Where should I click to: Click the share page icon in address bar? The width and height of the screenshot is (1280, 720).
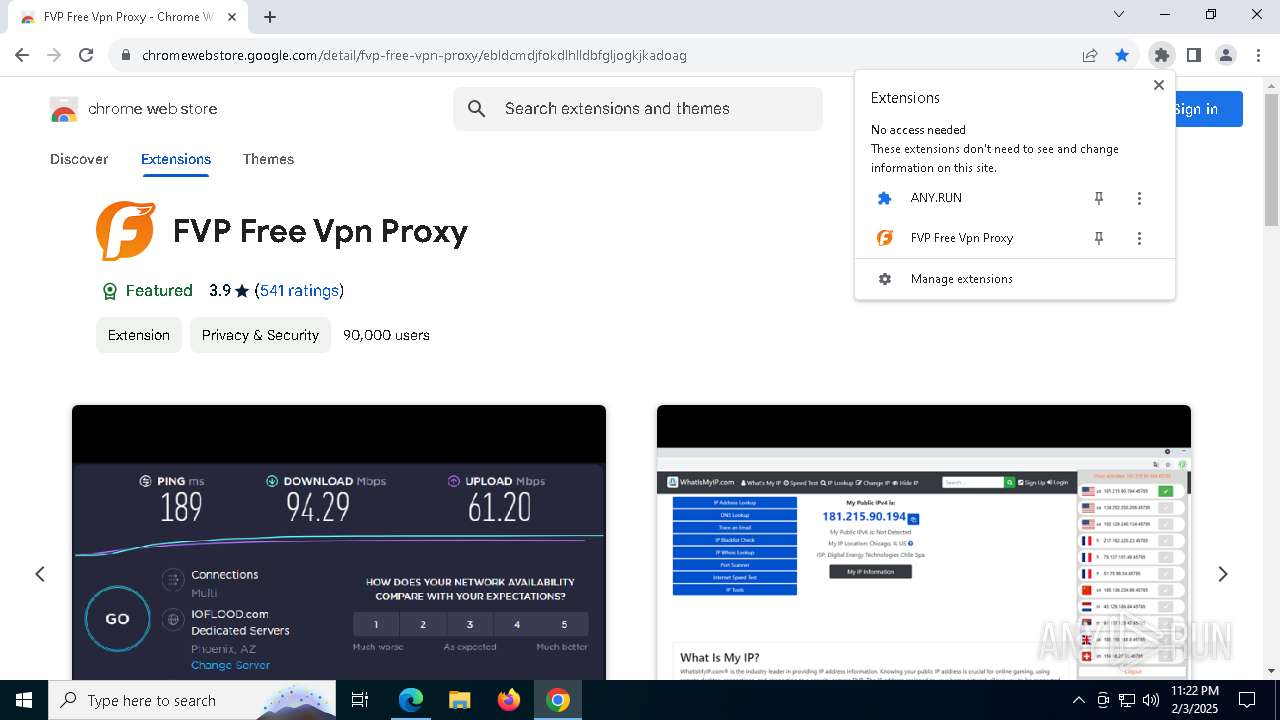coord(1090,55)
